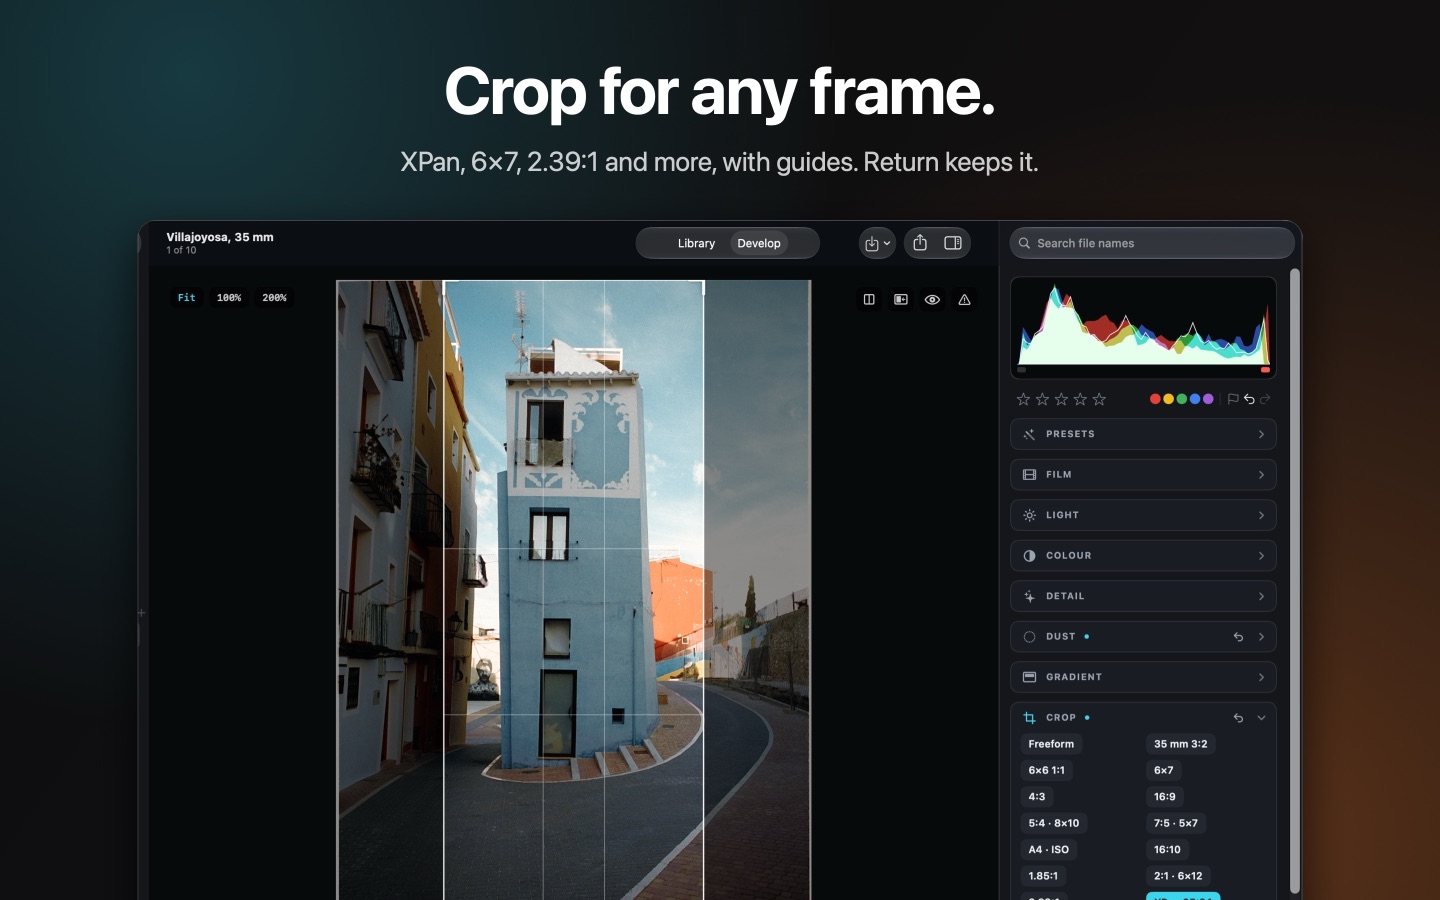The height and width of the screenshot is (900, 1440).
Task: Click the before/after overlay icon
Action: pyautogui.click(x=901, y=299)
